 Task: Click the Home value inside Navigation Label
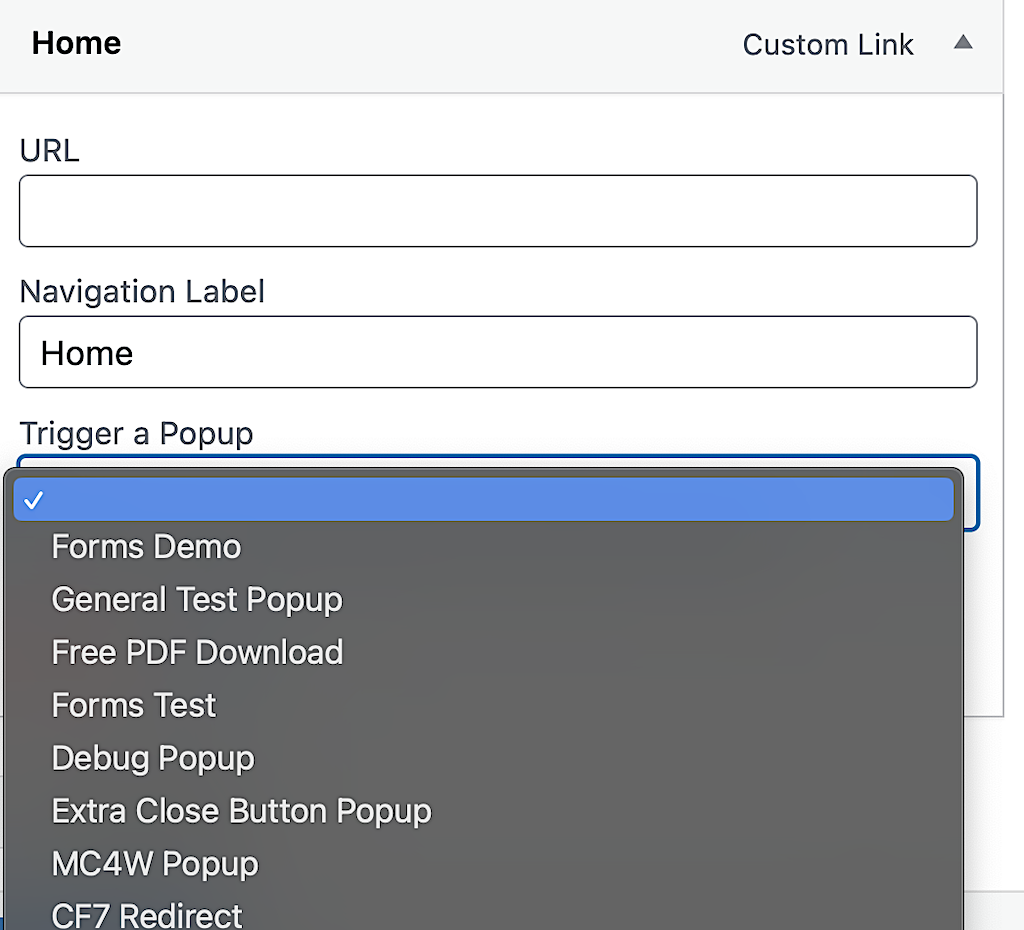pyautogui.click(x=86, y=352)
